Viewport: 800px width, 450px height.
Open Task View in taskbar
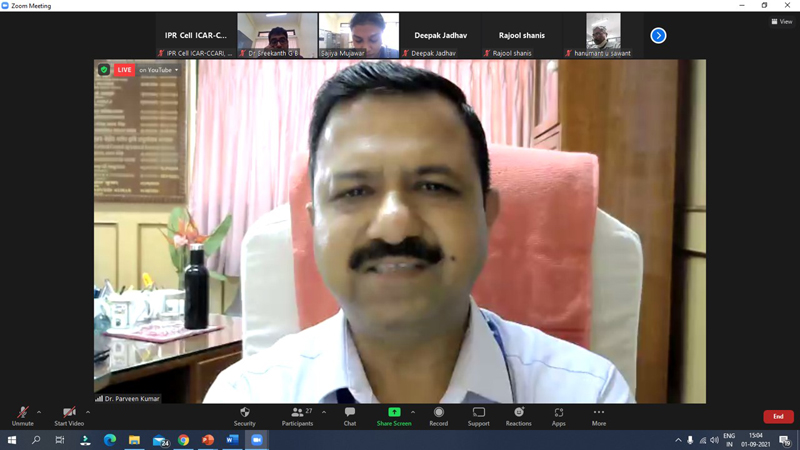pos(60,440)
